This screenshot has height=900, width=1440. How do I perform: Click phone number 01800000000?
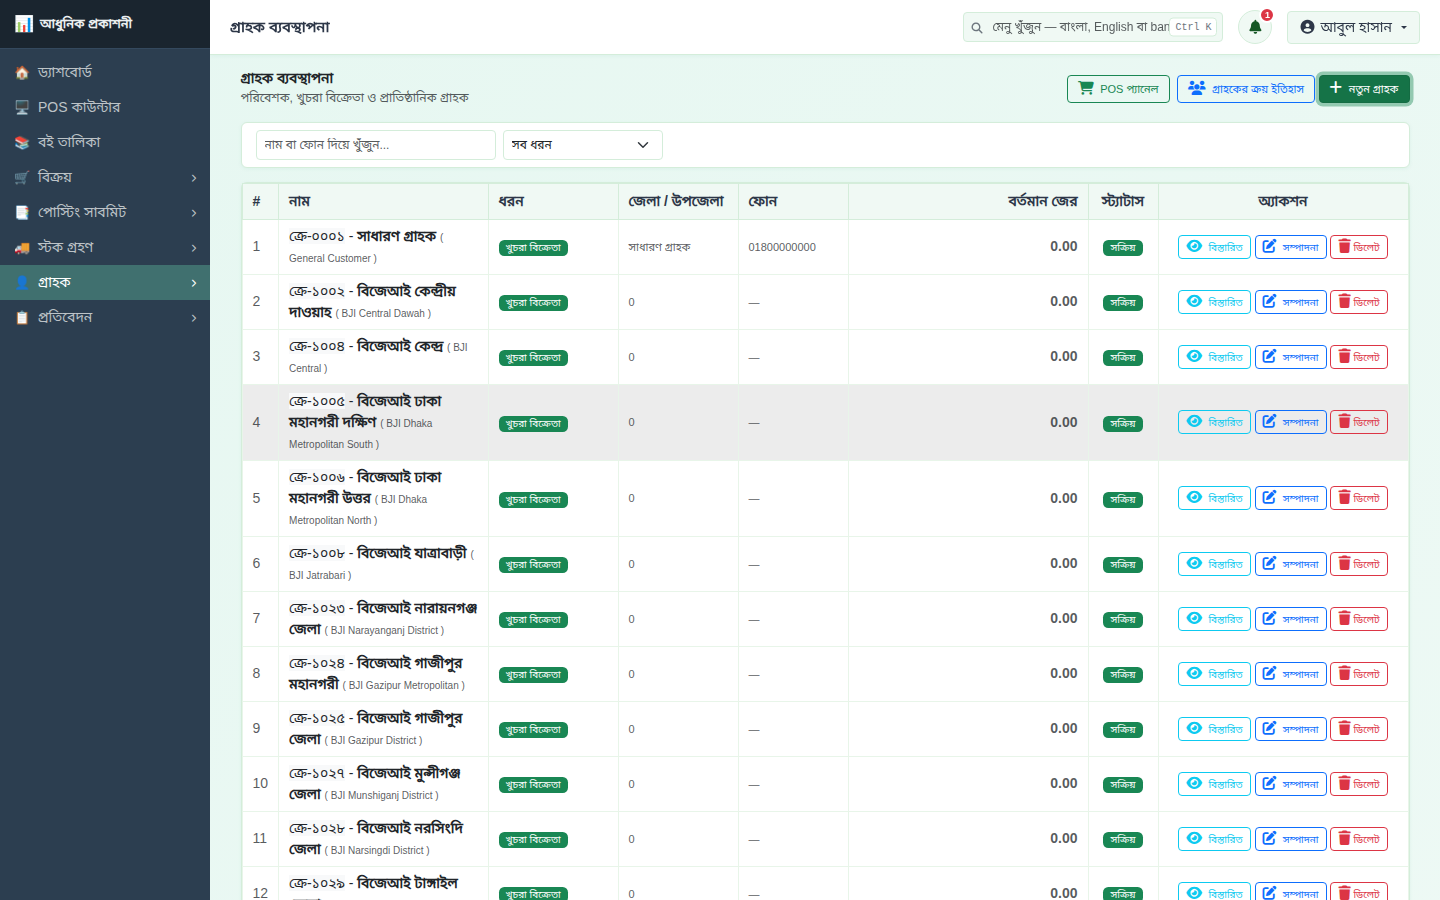coord(782,247)
